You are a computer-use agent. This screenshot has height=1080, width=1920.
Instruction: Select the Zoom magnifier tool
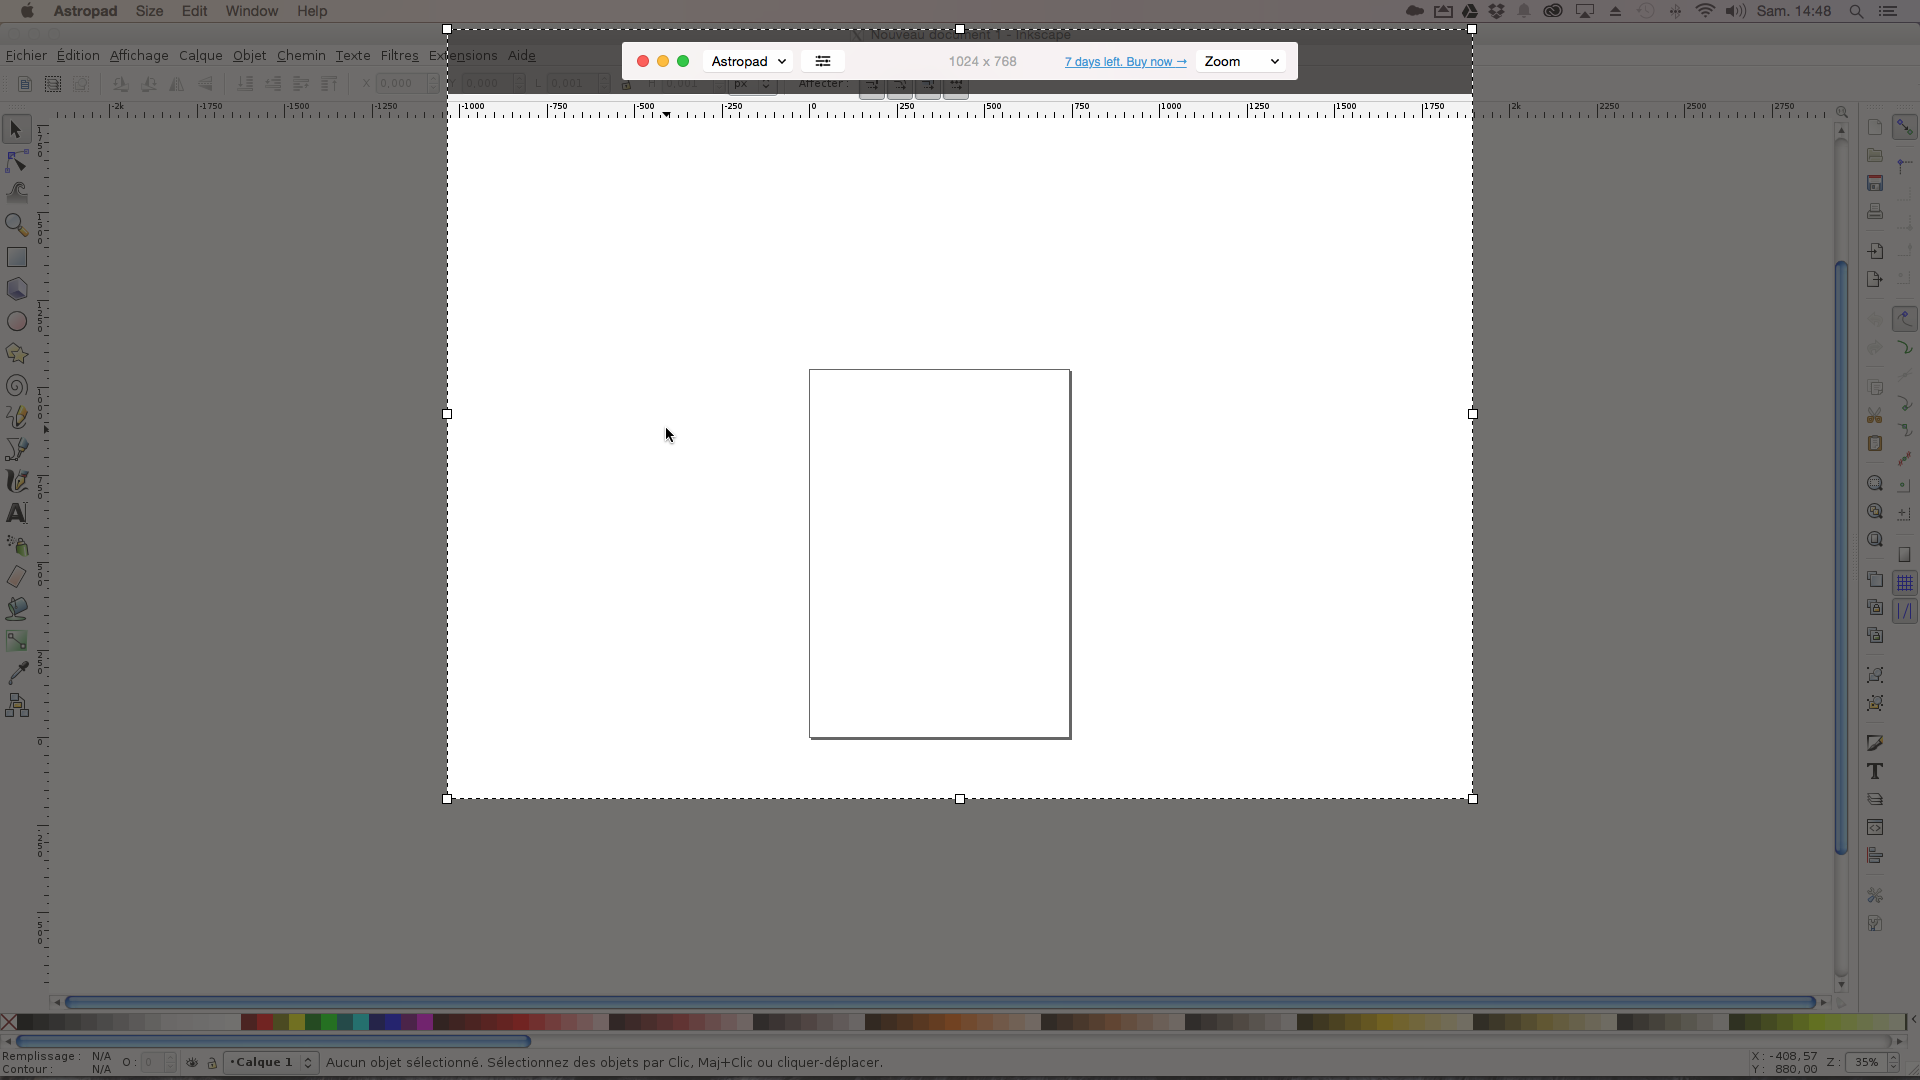pyautogui.click(x=16, y=225)
